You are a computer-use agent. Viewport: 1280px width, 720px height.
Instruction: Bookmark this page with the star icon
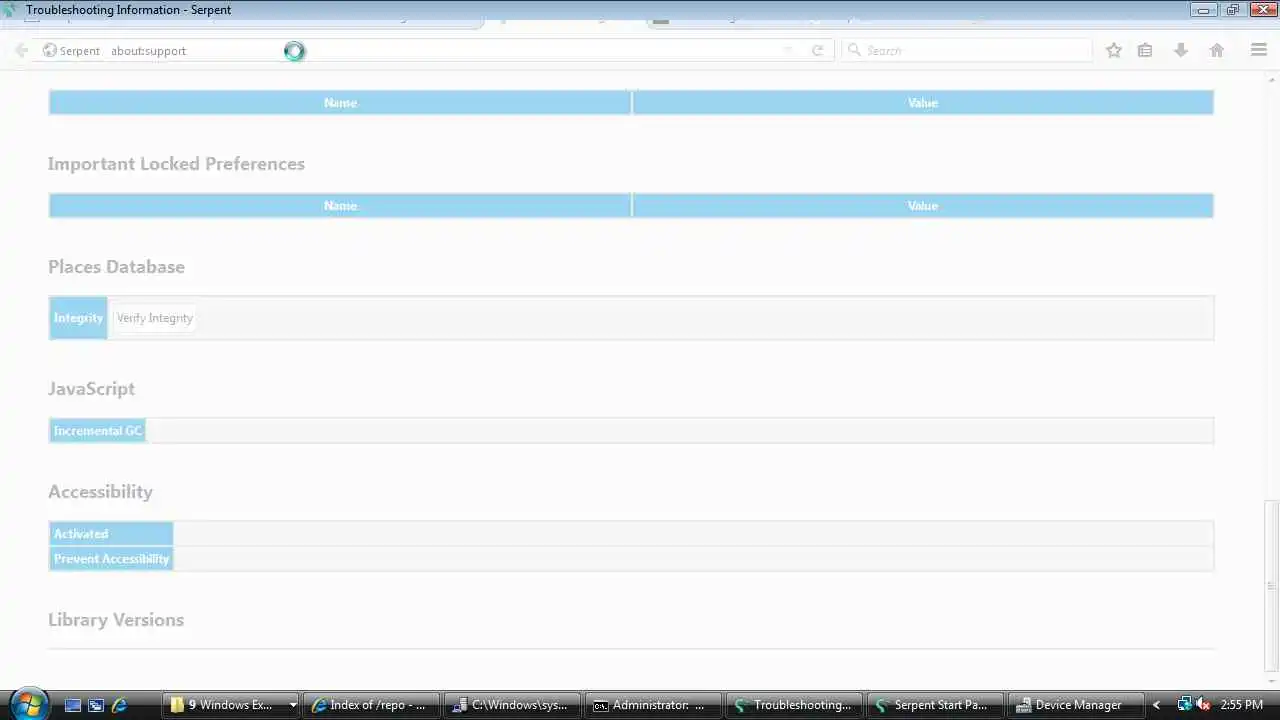coord(1113,50)
